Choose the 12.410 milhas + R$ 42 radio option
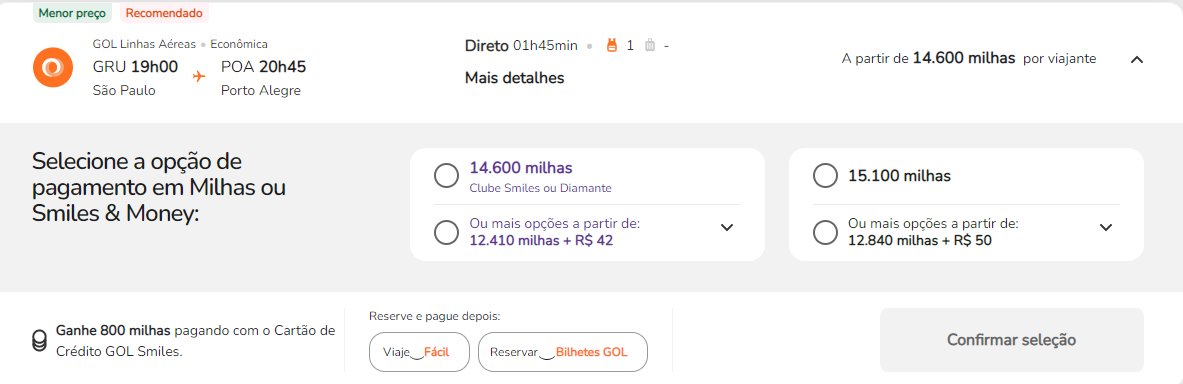The image size is (1183, 384). point(447,232)
